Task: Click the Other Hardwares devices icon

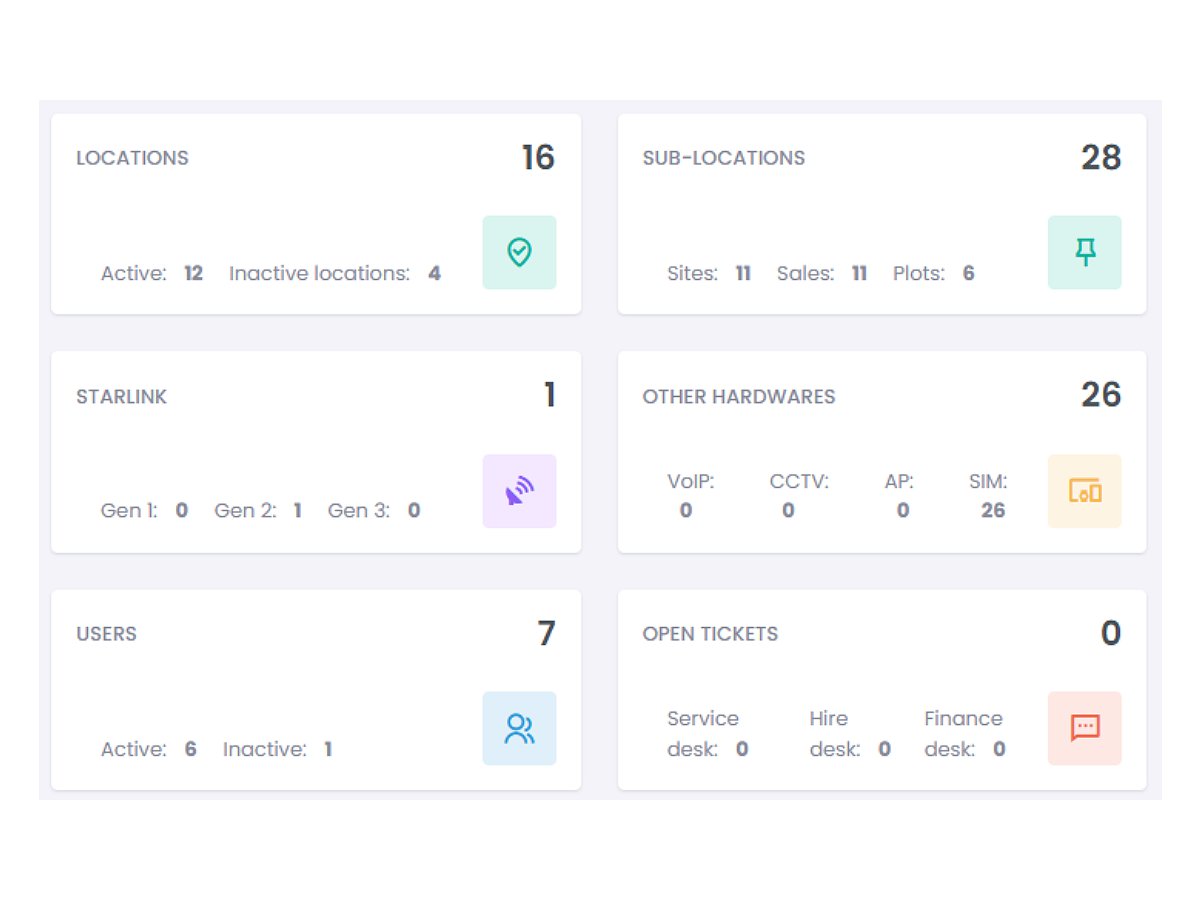Action: [1085, 491]
